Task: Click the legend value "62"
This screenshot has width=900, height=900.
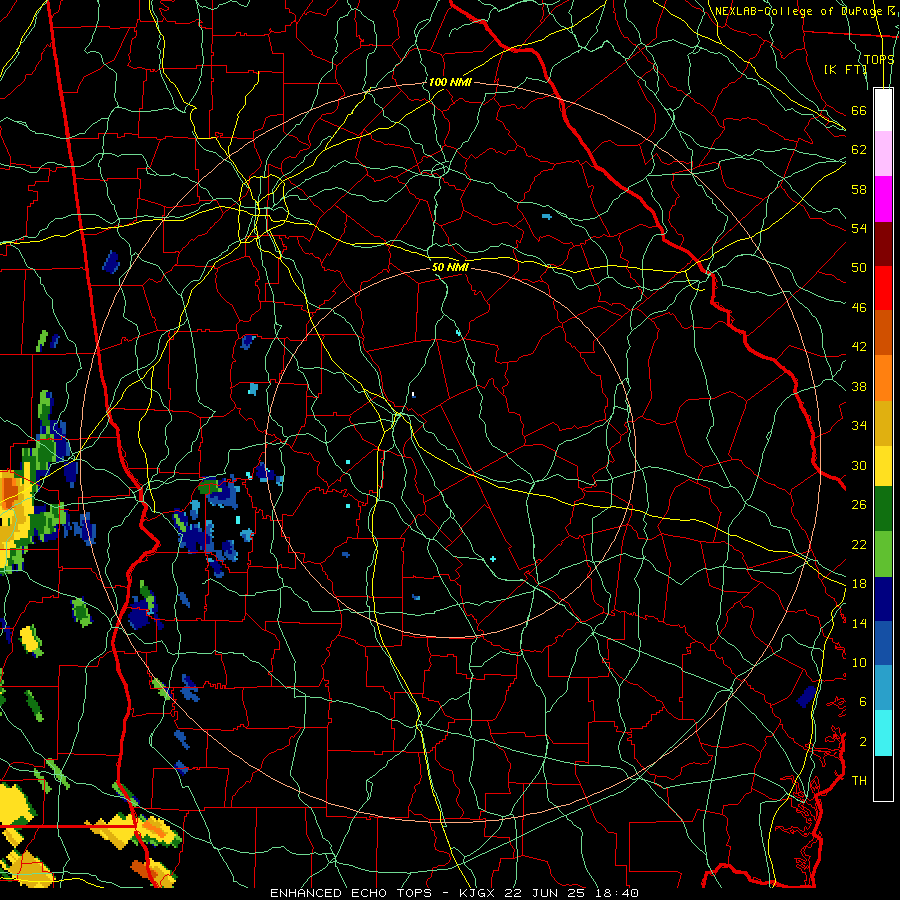Action: [x=859, y=150]
